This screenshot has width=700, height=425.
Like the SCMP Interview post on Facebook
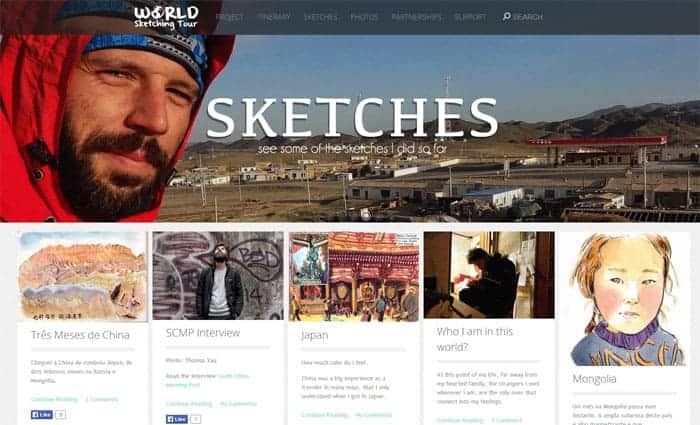pyautogui.click(x=176, y=419)
